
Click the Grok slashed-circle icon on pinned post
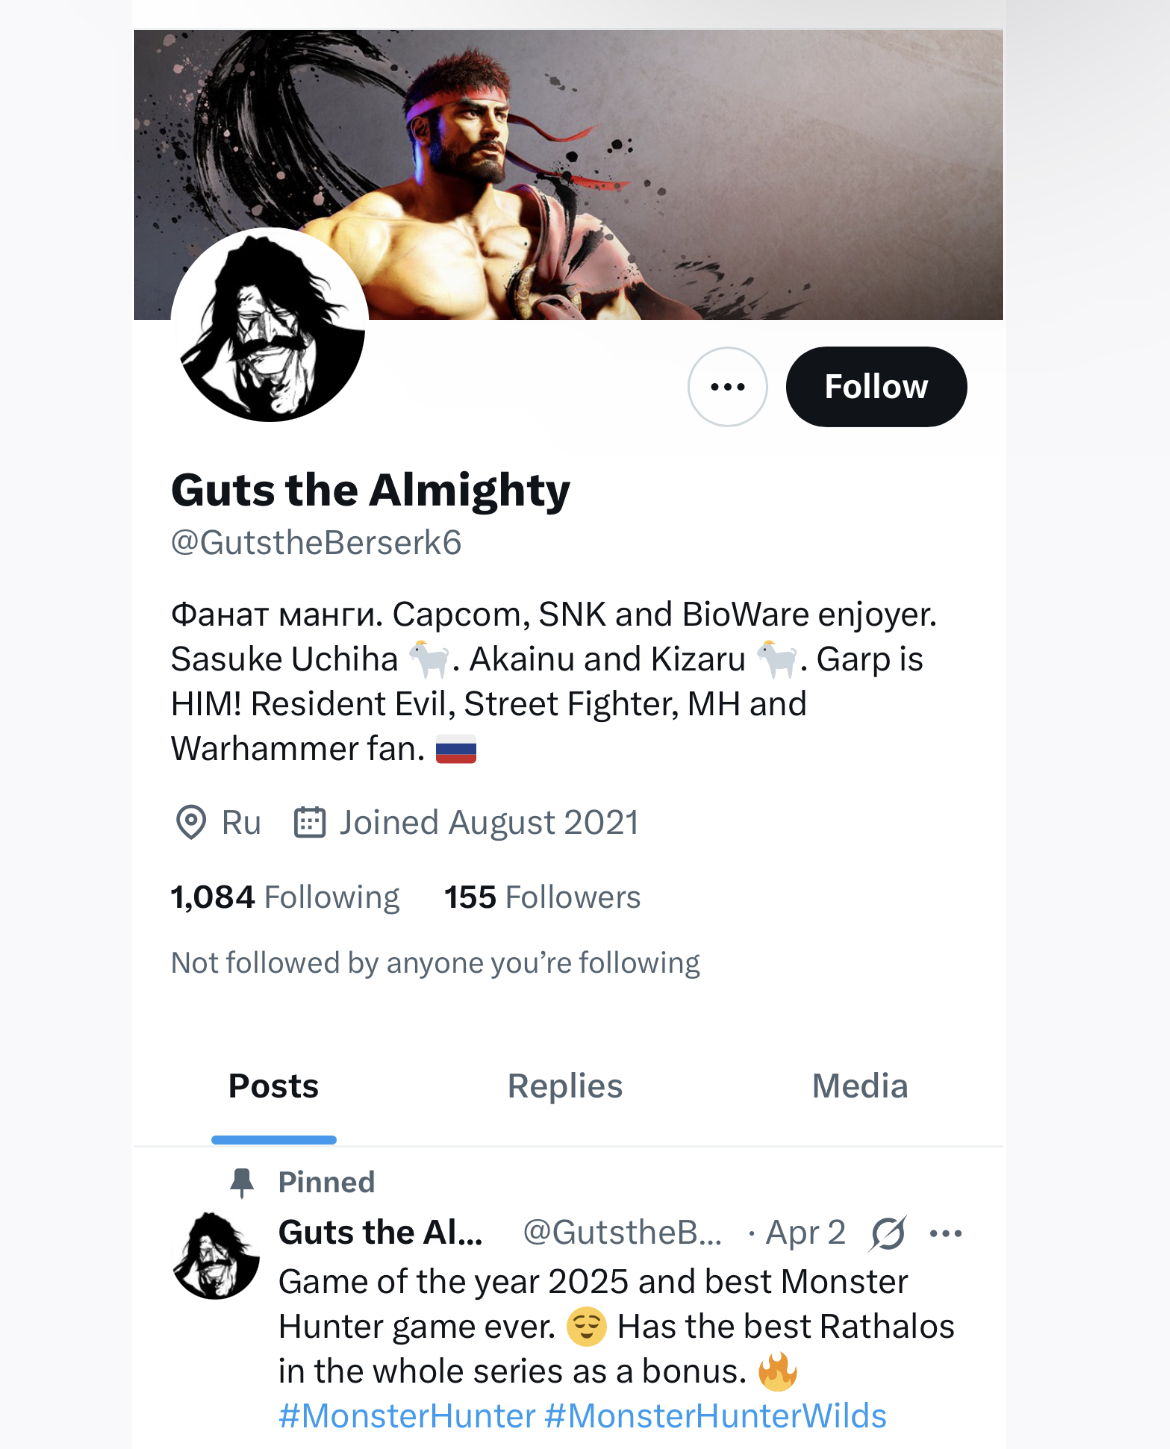[x=887, y=1233]
